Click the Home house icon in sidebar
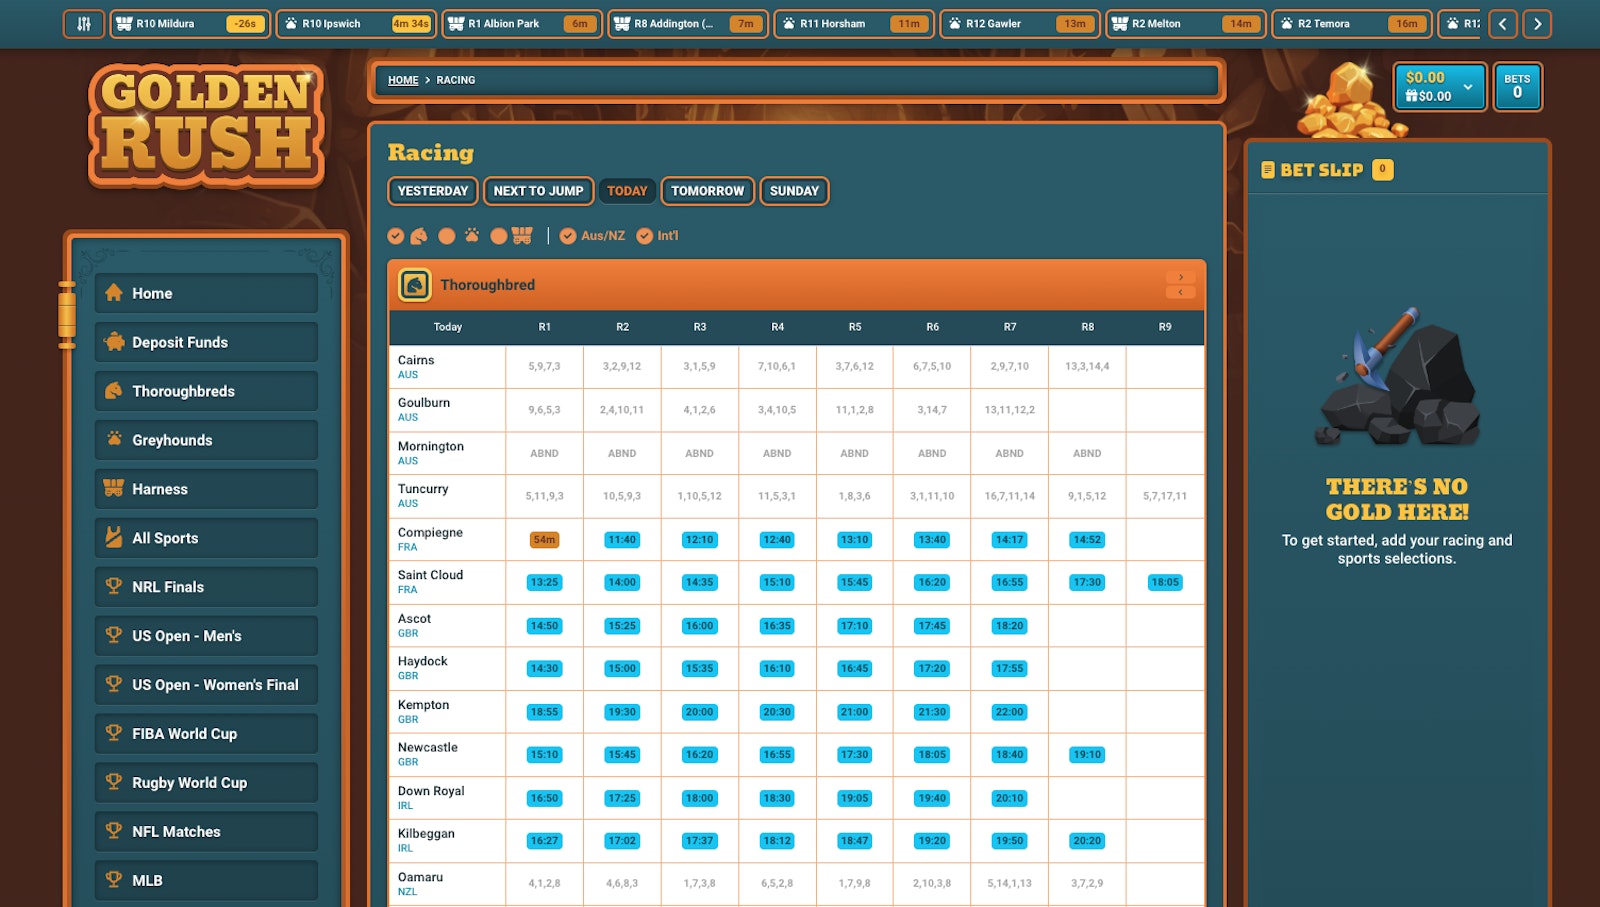Viewport: 1600px width, 907px height. pyautogui.click(x=114, y=293)
